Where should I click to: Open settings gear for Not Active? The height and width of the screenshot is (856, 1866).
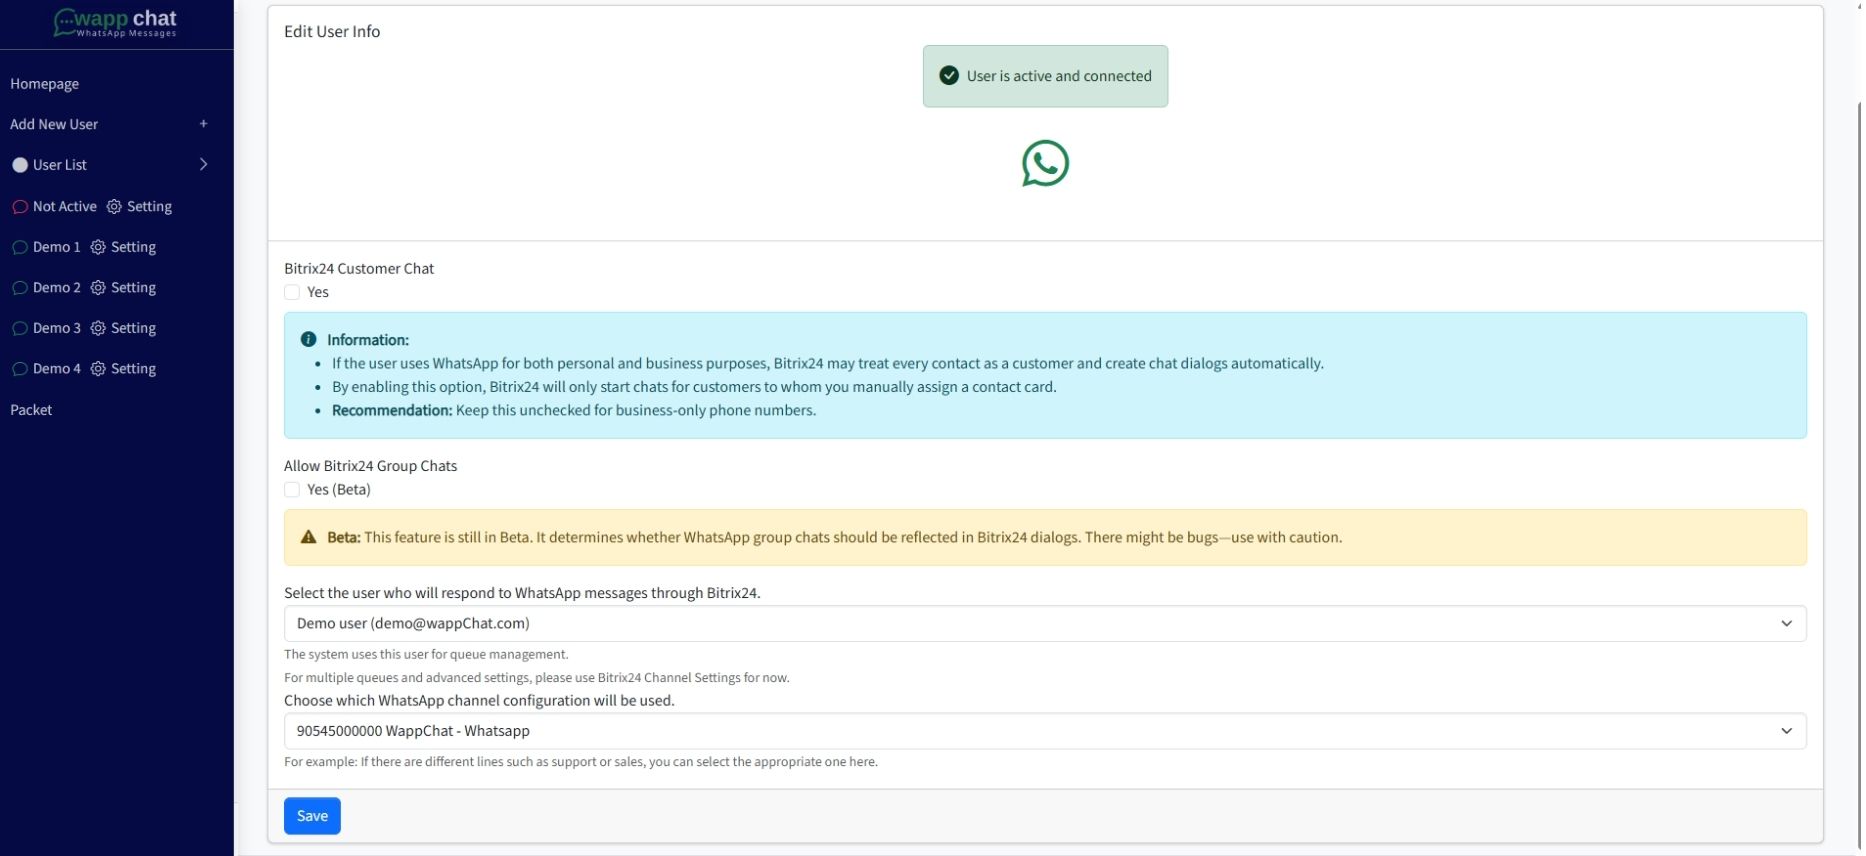pyautogui.click(x=114, y=207)
